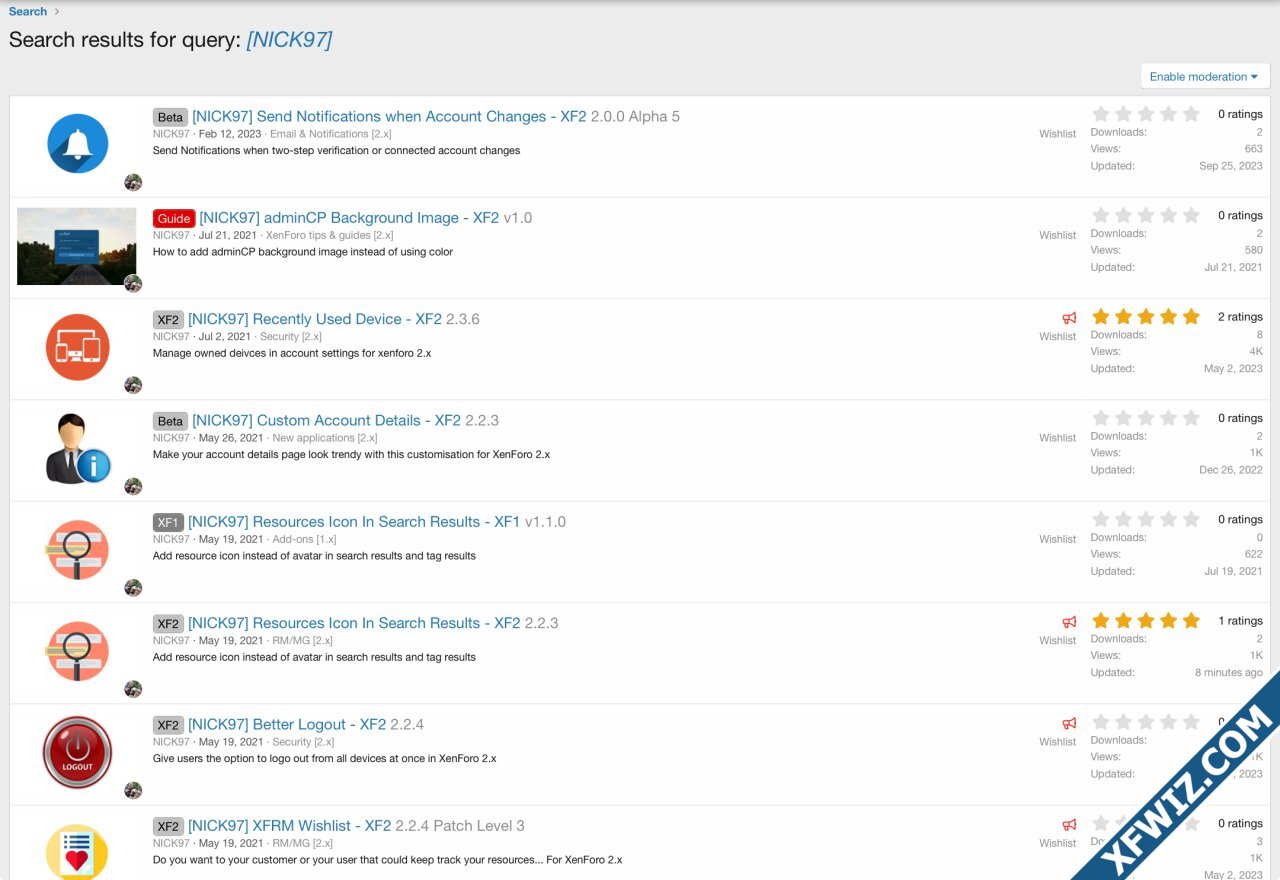
Task: Click the XF1 prefix label
Action: 168,522
